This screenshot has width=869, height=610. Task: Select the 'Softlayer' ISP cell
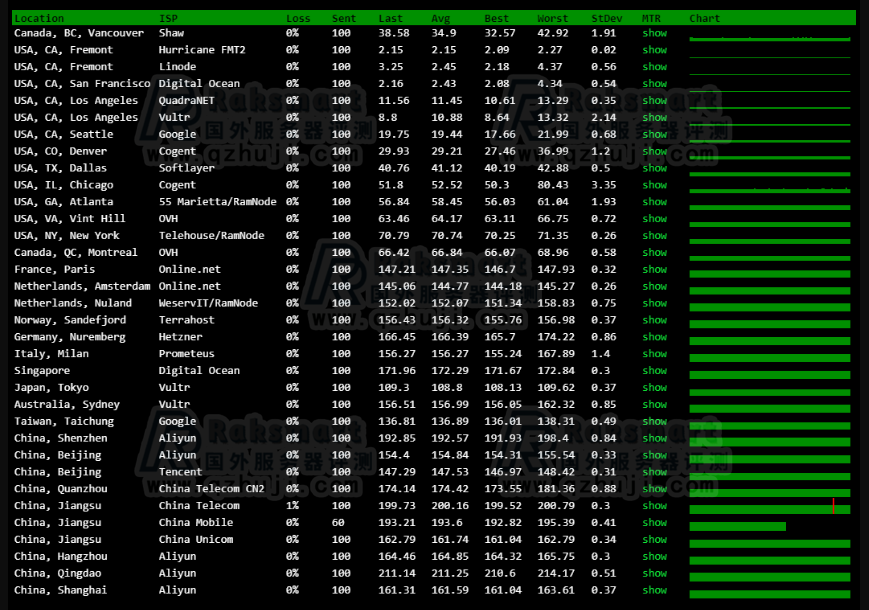click(x=186, y=168)
